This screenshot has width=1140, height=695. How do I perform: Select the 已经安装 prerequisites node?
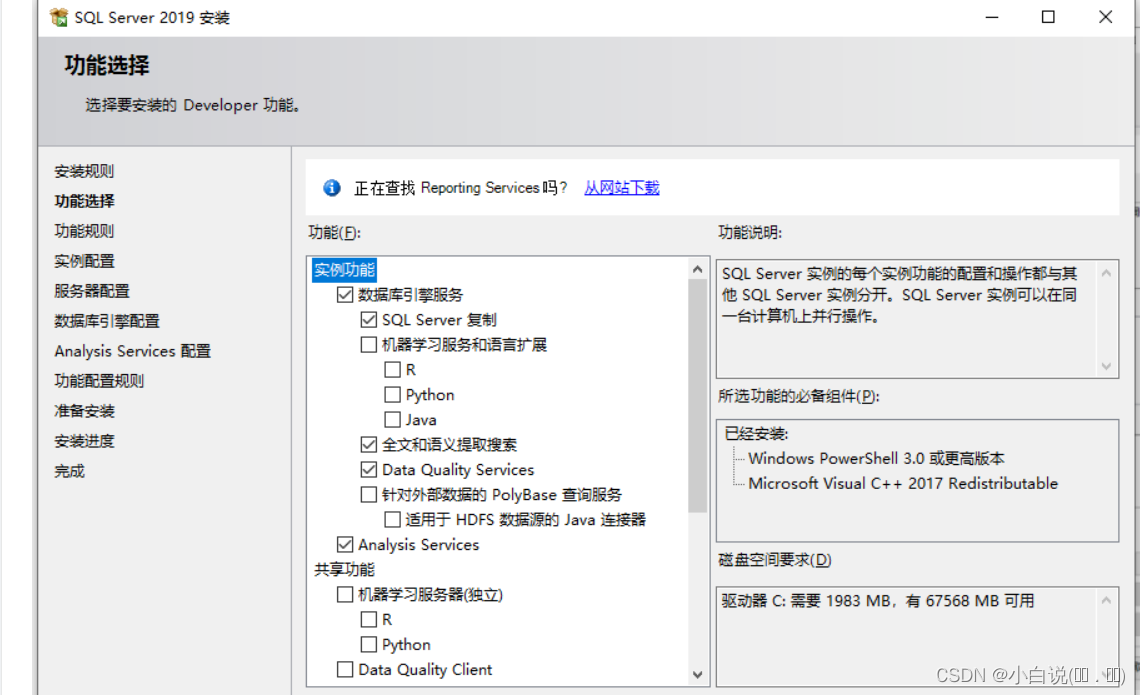click(756, 433)
